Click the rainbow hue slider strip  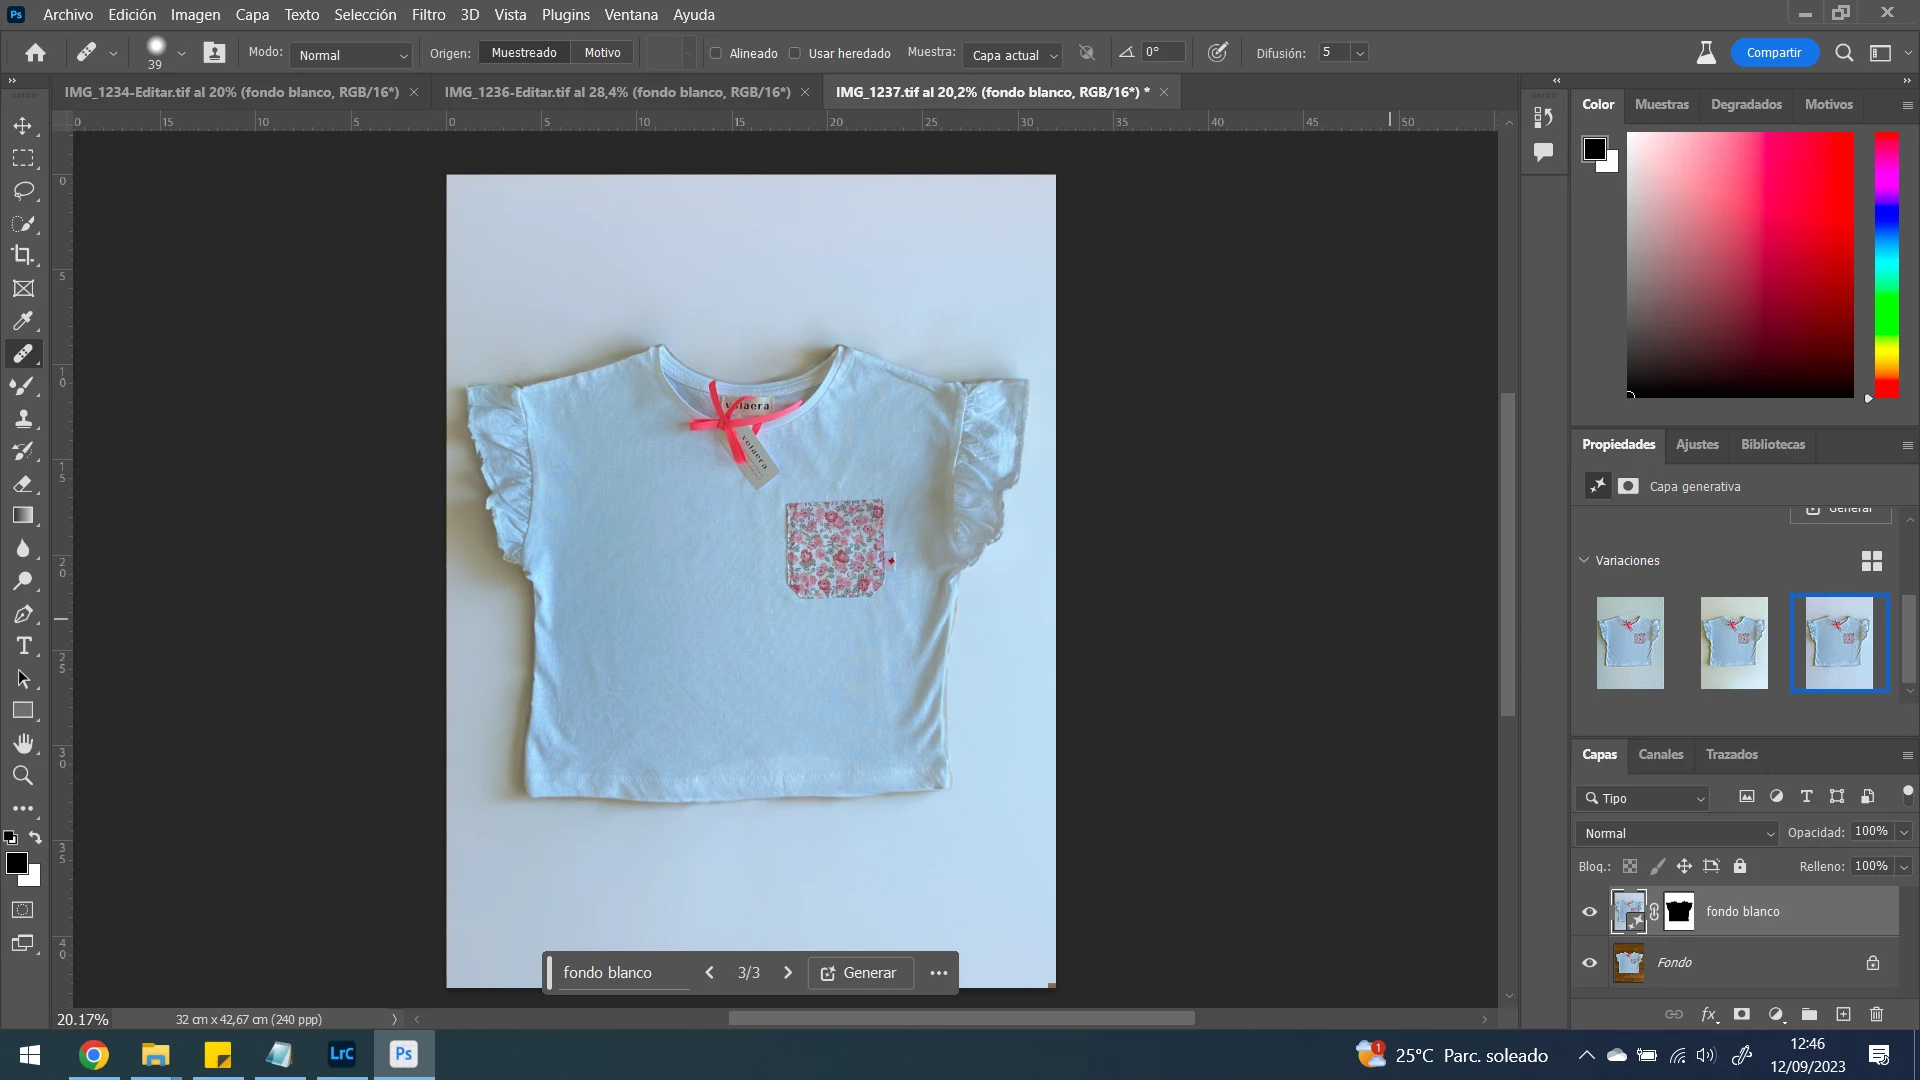coord(1886,265)
